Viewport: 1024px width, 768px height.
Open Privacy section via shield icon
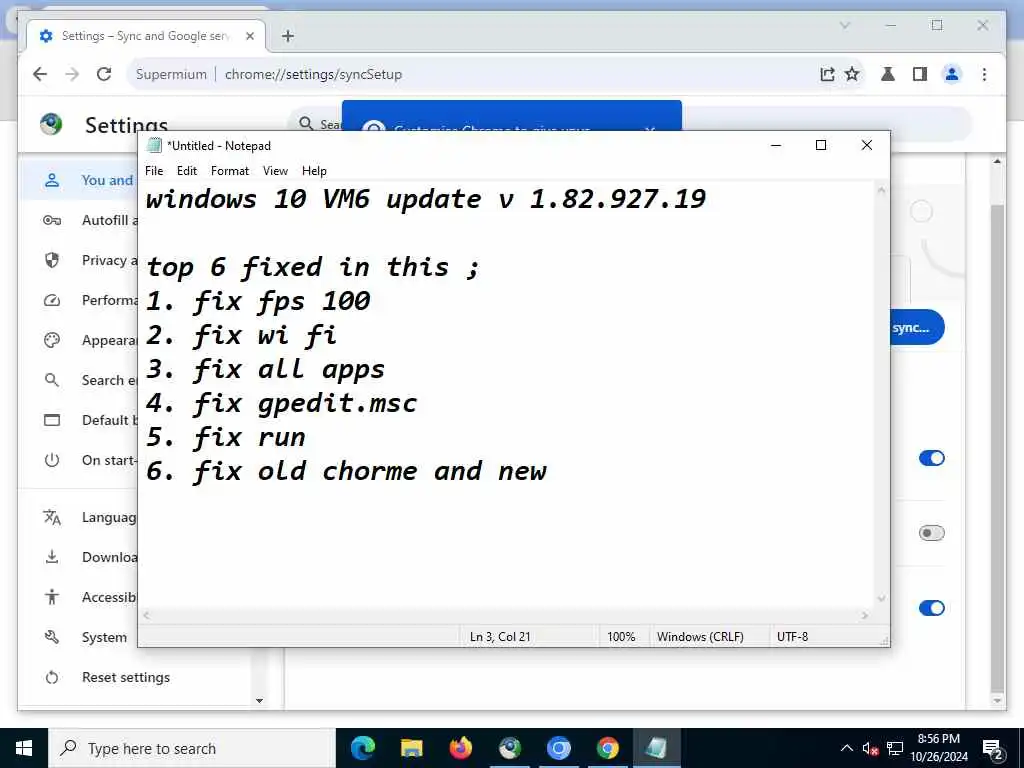pyautogui.click(x=52, y=260)
